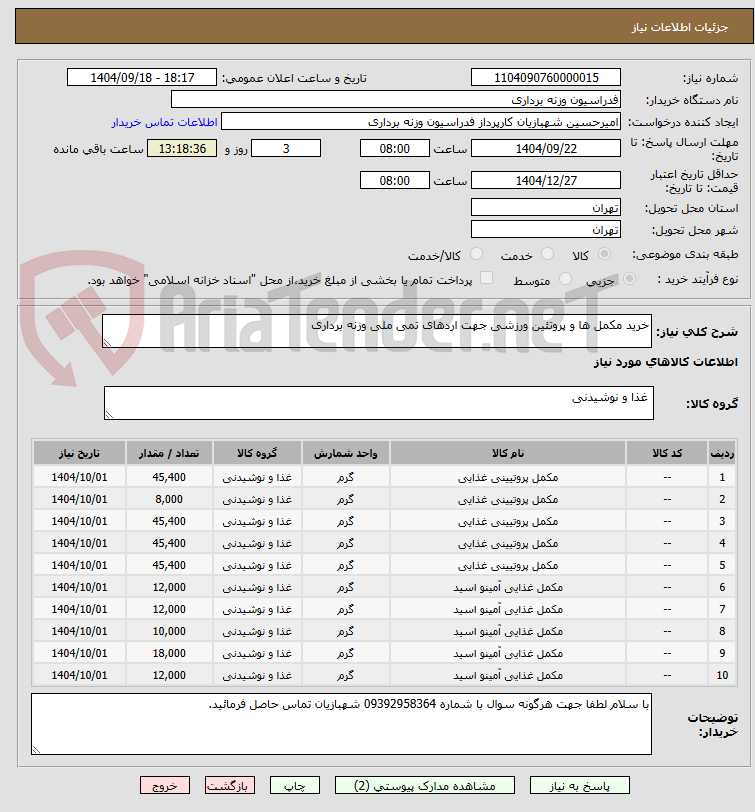The height and width of the screenshot is (812, 755).
Task: Click the request creator name field
Action: (420, 122)
